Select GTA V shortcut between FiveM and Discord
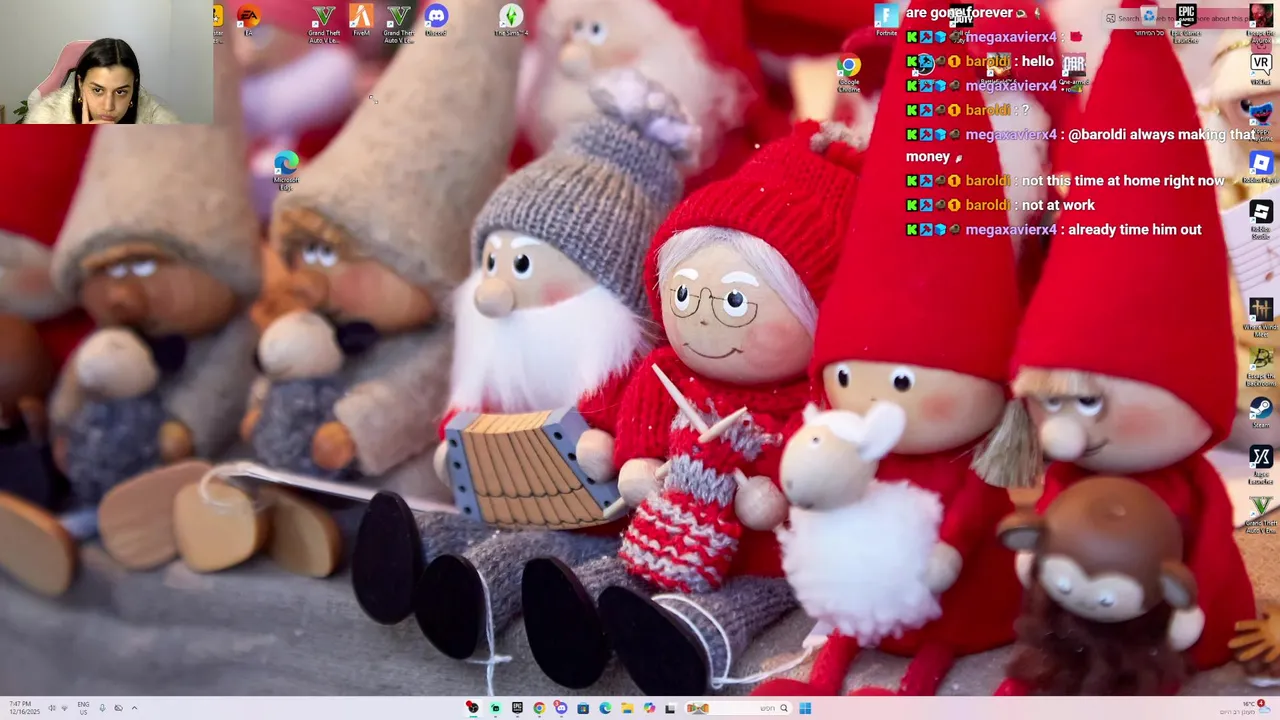The width and height of the screenshot is (1280, 720). pyautogui.click(x=398, y=22)
